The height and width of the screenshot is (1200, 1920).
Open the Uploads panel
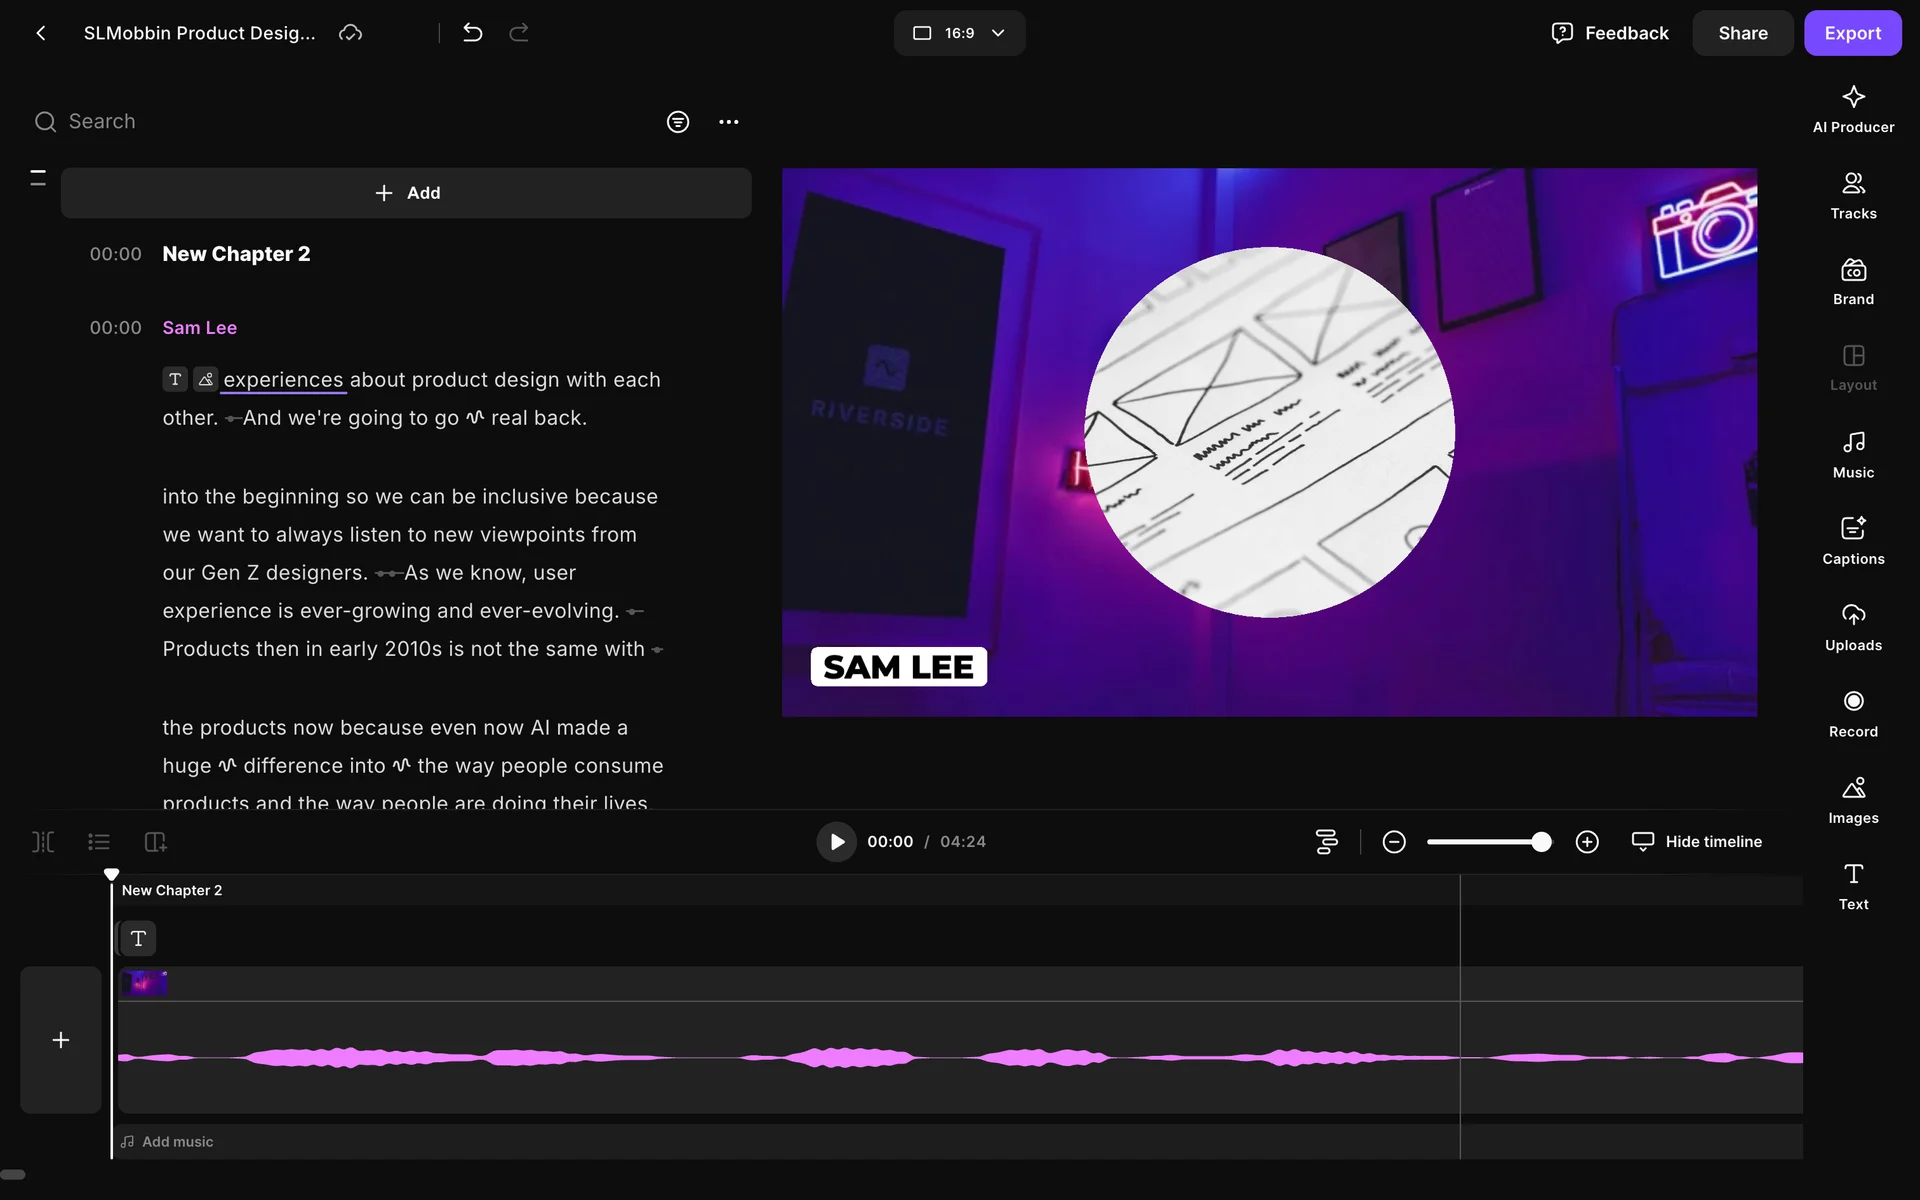point(1852,627)
